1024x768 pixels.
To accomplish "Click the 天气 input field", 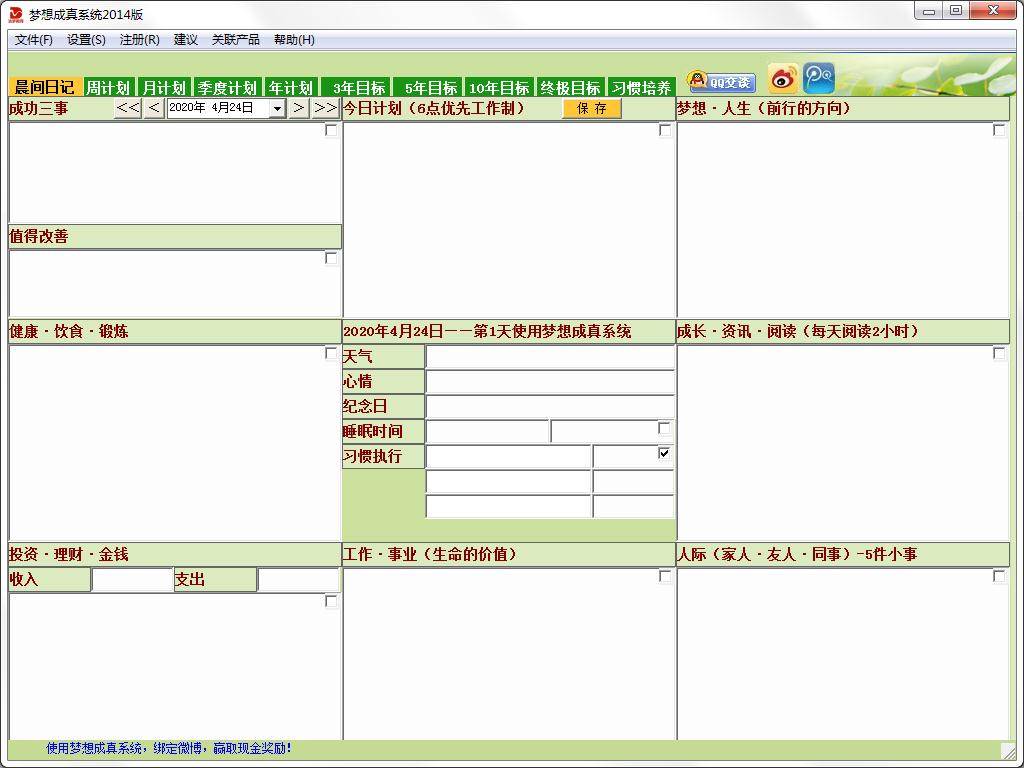I will 550,357.
